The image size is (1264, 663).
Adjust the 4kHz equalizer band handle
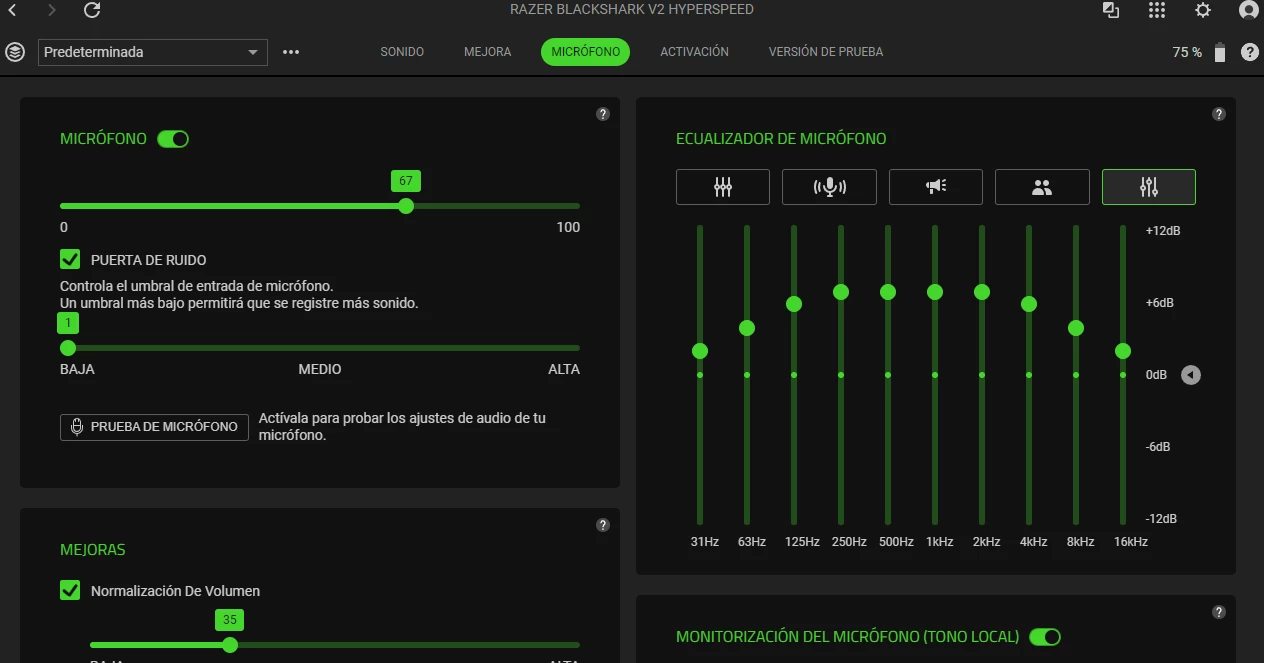pos(1029,304)
